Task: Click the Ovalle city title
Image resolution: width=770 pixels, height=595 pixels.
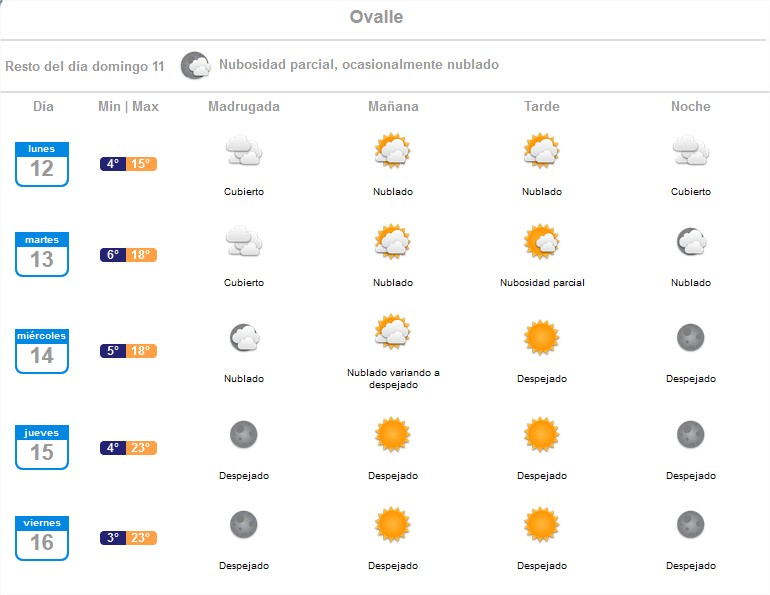Action: point(377,17)
